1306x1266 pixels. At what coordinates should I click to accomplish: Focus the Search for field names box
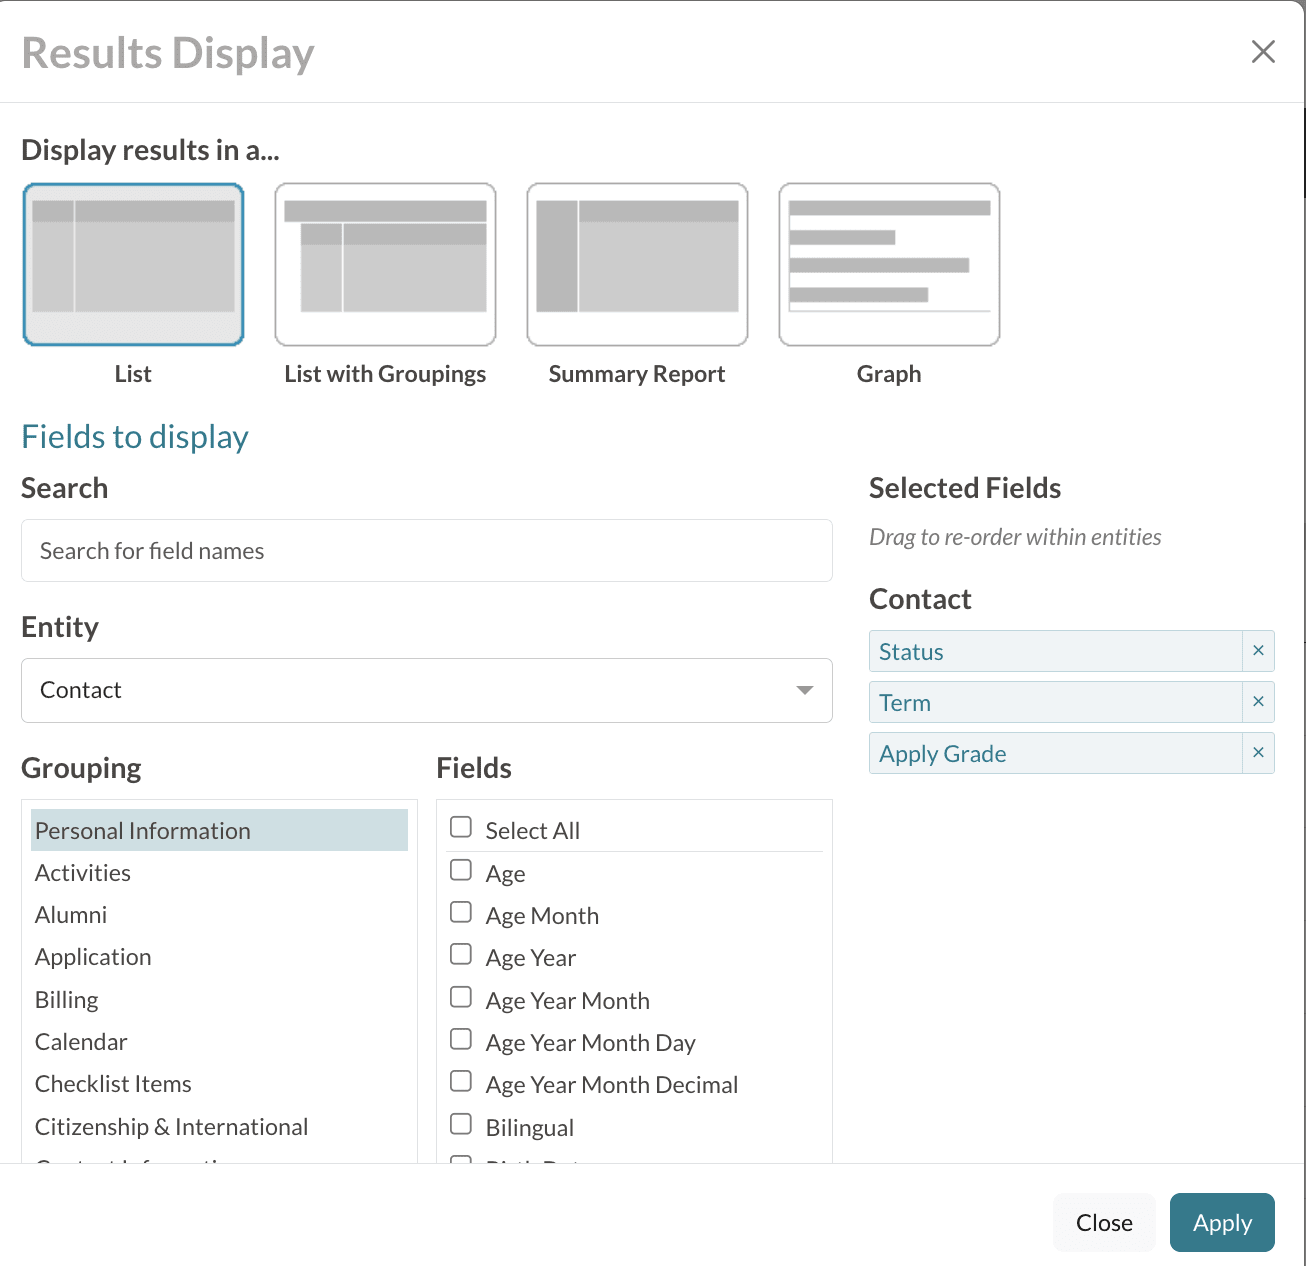tap(426, 551)
